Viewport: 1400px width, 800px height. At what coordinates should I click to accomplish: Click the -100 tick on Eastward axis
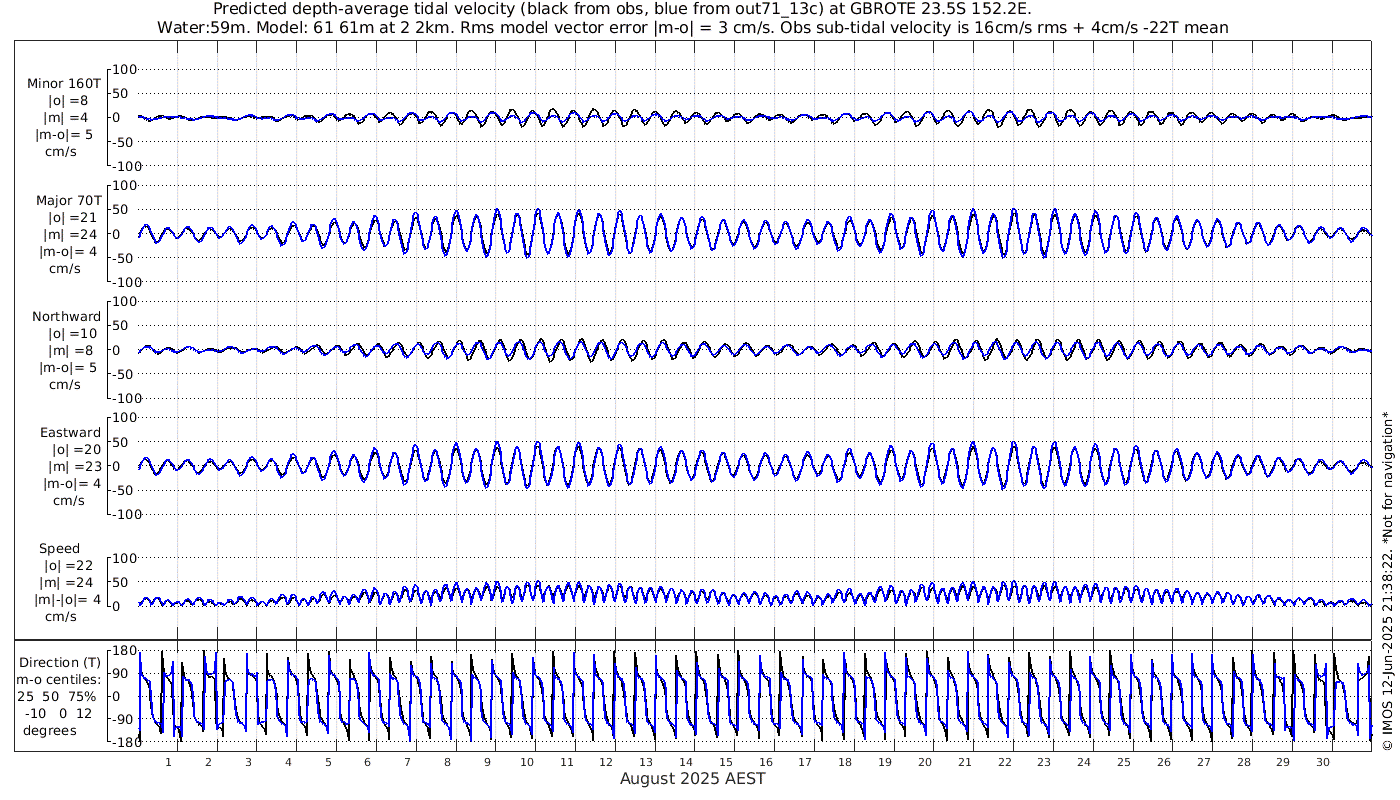(120, 514)
